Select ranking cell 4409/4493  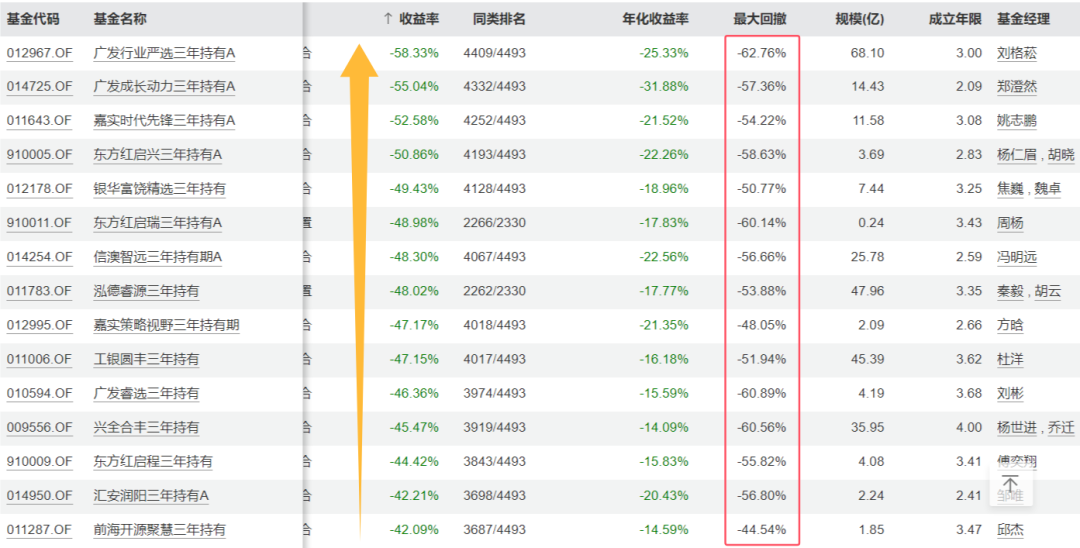(495, 53)
